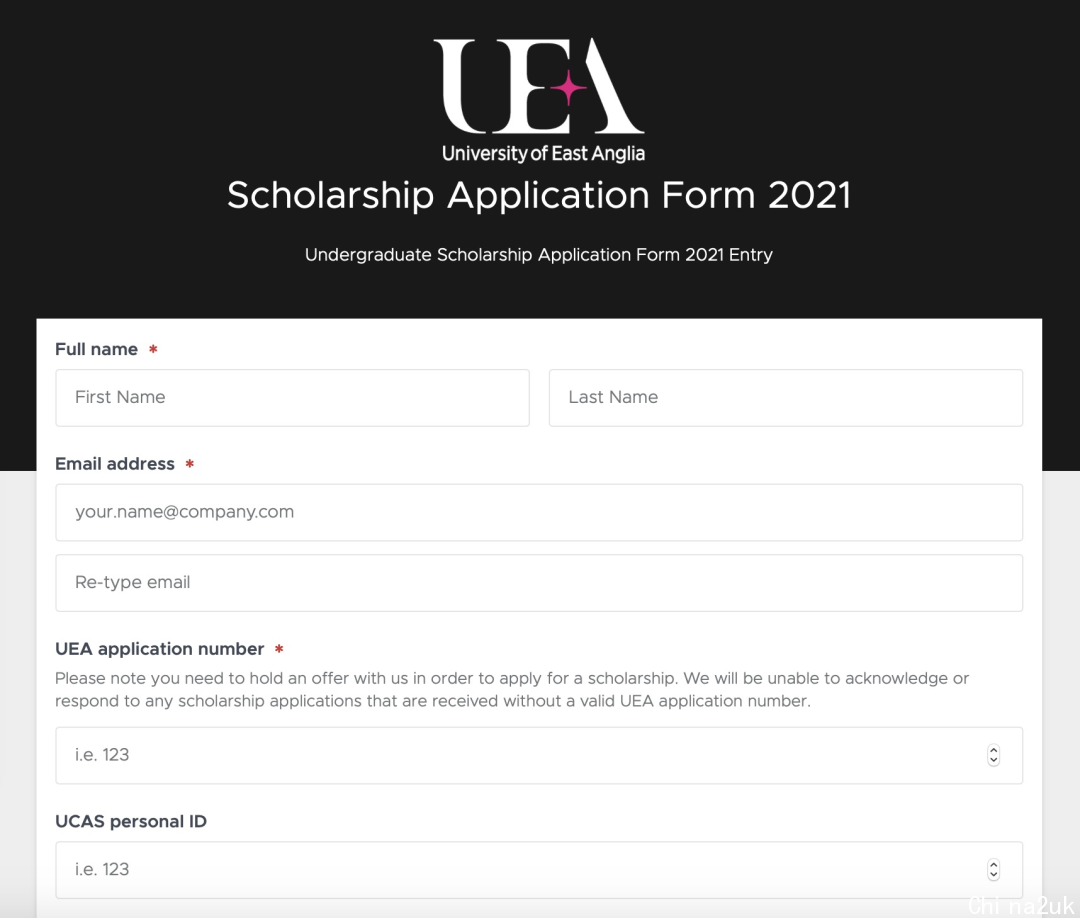Click the Full name label
The image size is (1080, 918).
point(96,349)
